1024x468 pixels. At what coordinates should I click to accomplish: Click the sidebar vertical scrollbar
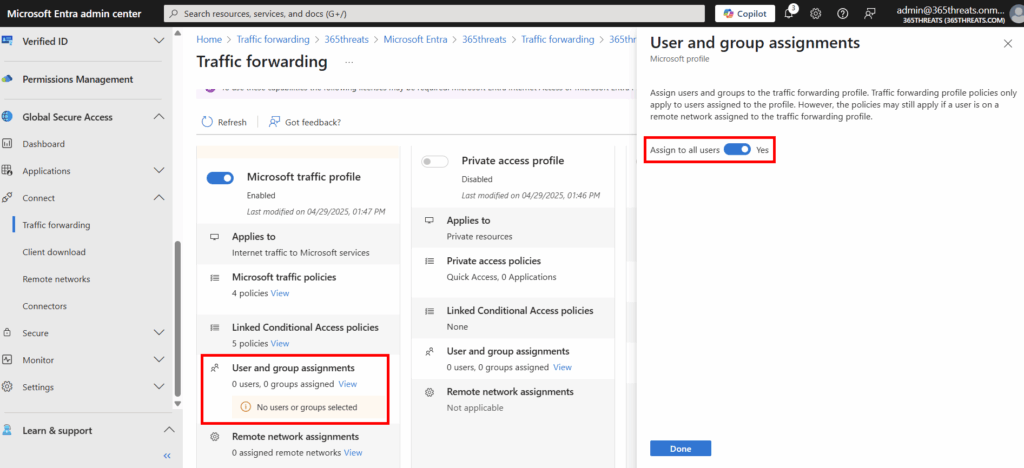(178, 317)
